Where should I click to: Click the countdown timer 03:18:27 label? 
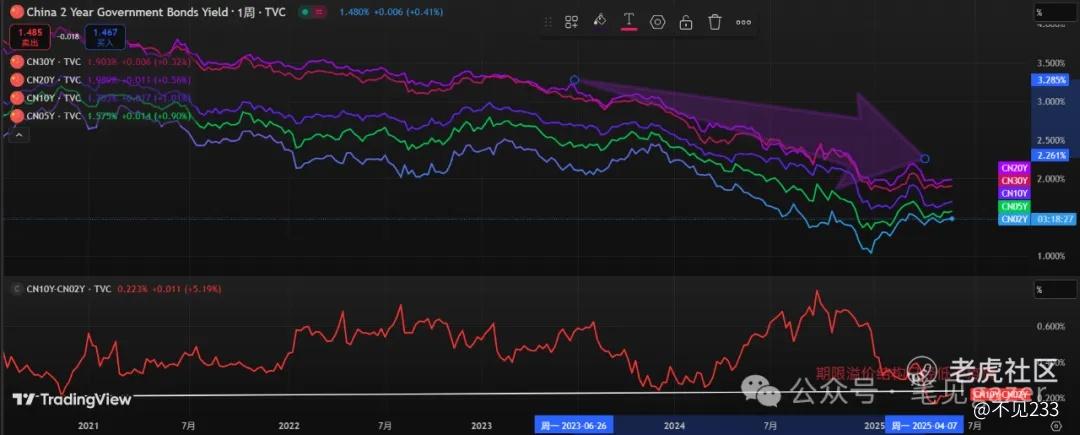tap(1057, 219)
